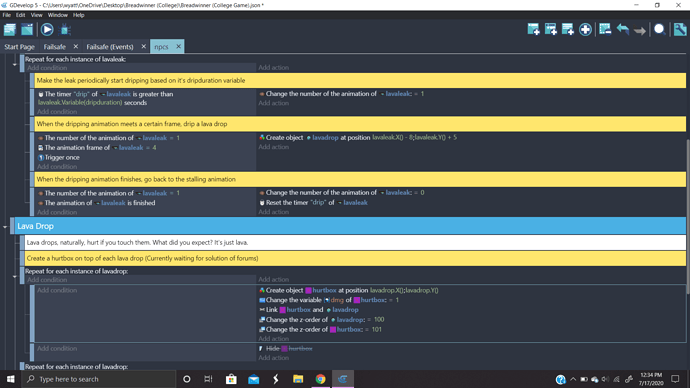Open the File menu
The width and height of the screenshot is (690, 388).
tap(7, 15)
